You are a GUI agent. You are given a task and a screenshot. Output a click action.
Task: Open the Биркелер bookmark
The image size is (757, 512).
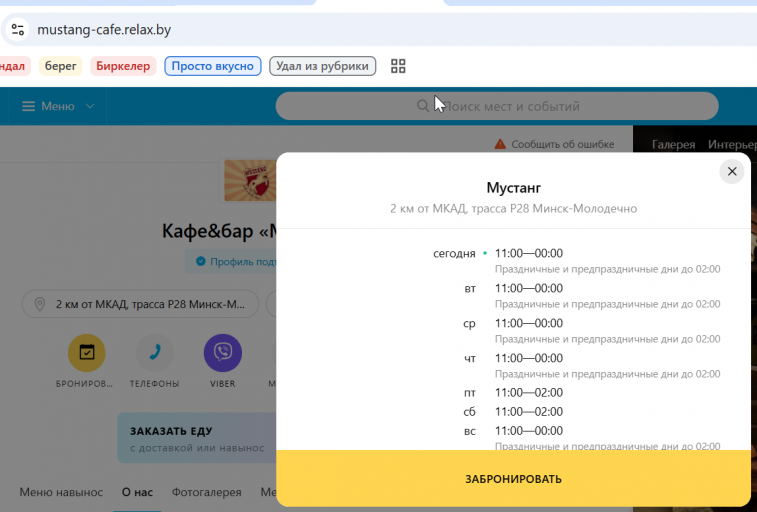123,66
